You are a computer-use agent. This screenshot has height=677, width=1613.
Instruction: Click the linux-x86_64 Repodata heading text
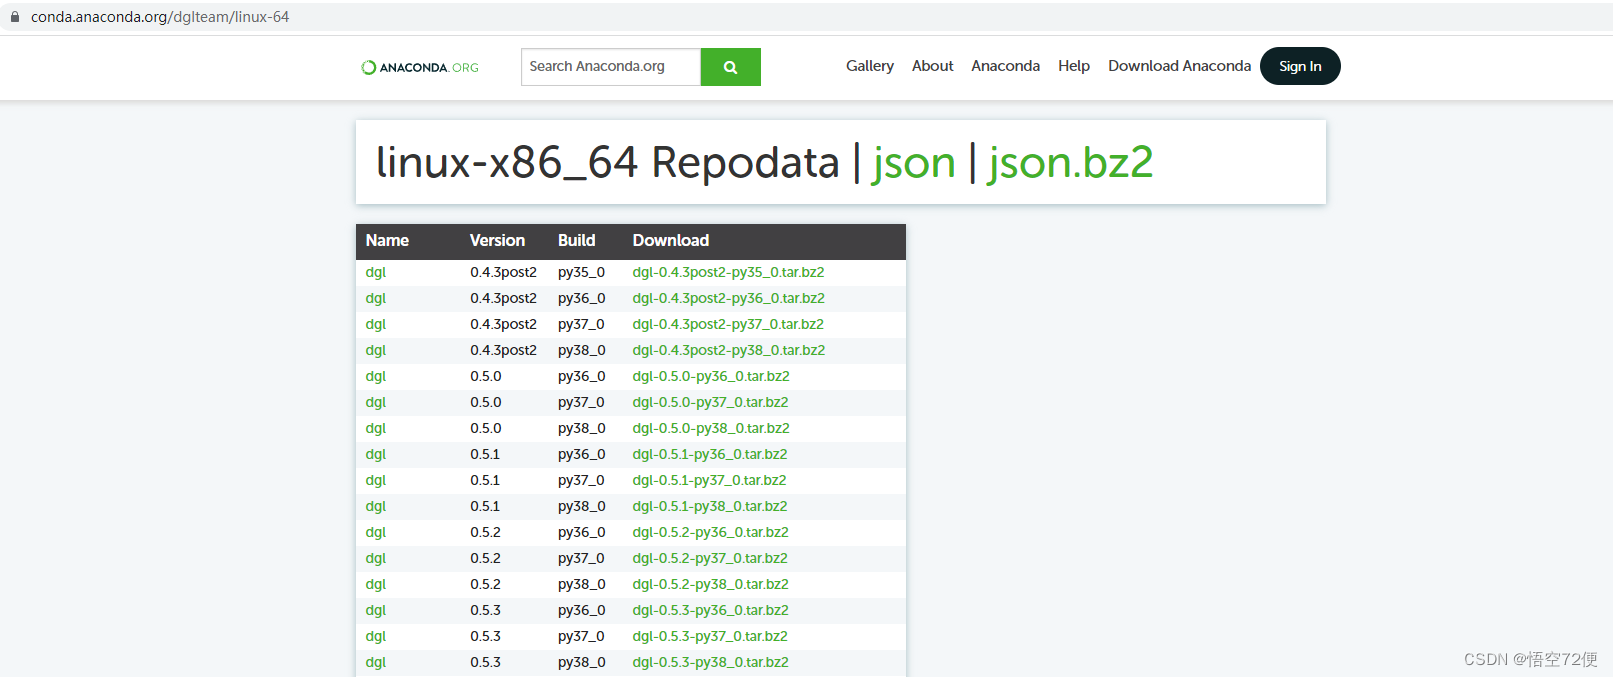click(x=608, y=163)
